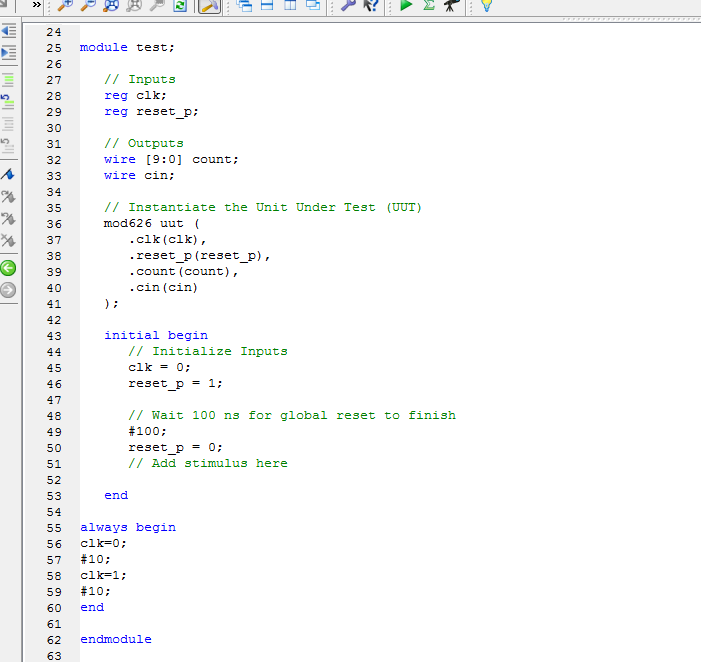The width and height of the screenshot is (701, 662).
Task: Open the Design Summary sigma icon
Action: pos(429,5)
